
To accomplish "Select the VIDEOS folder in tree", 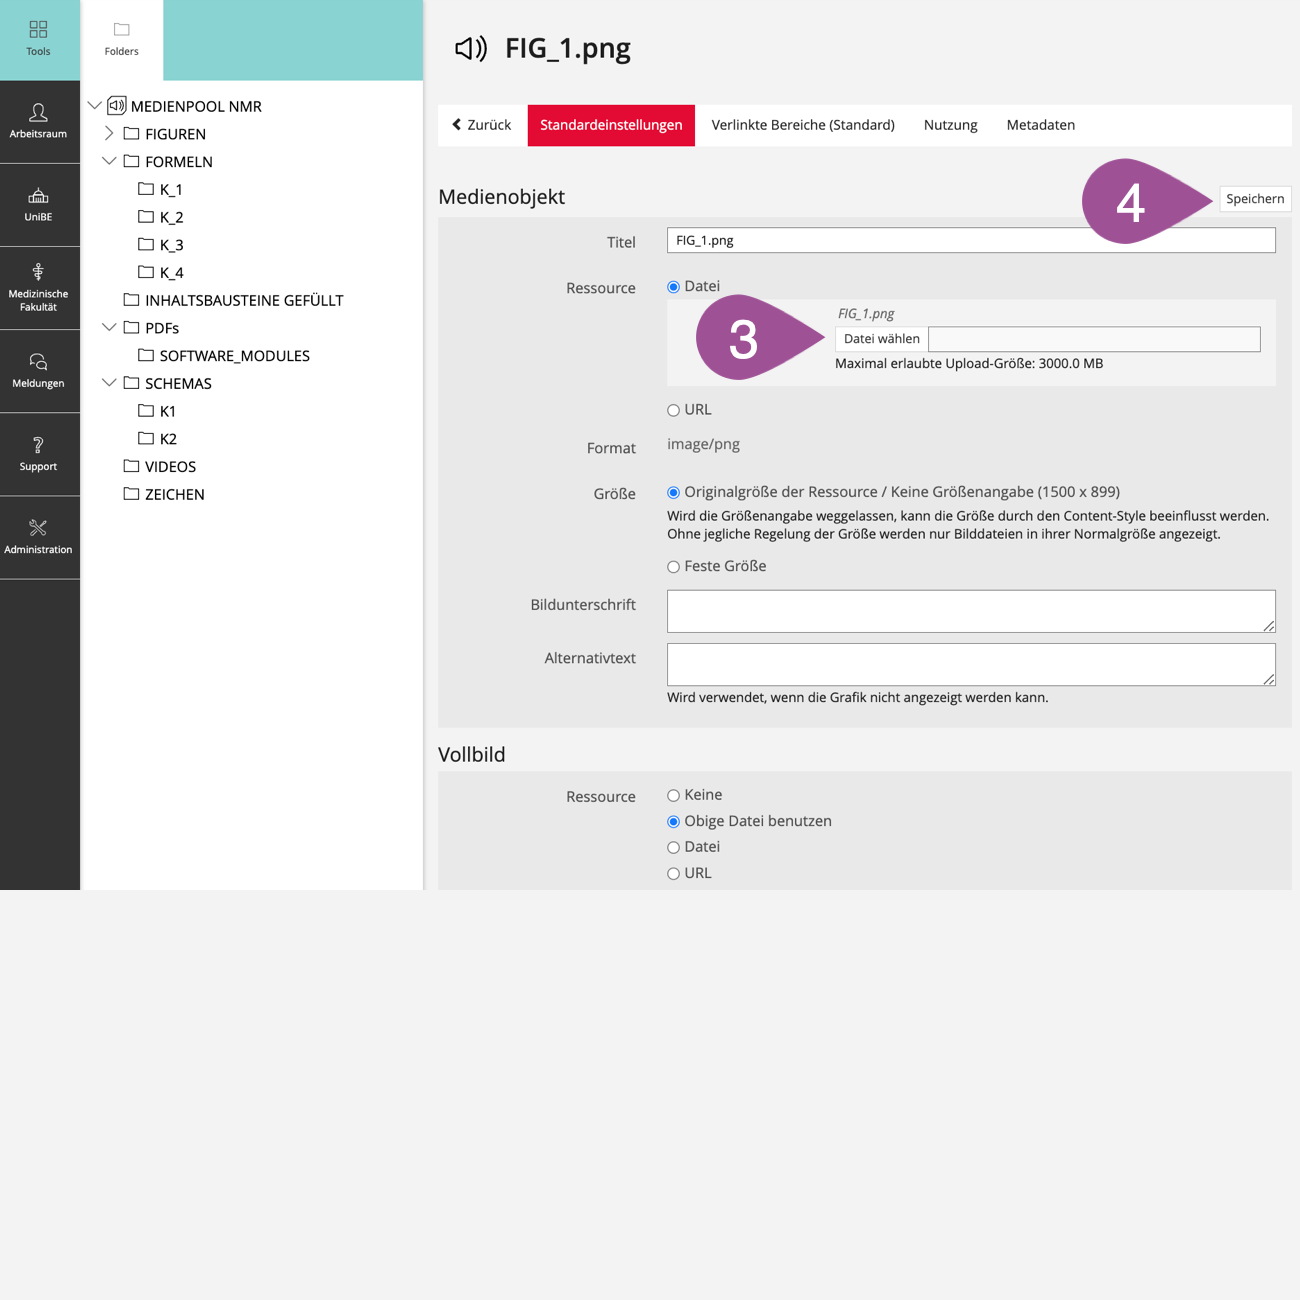I will click(x=170, y=467).
